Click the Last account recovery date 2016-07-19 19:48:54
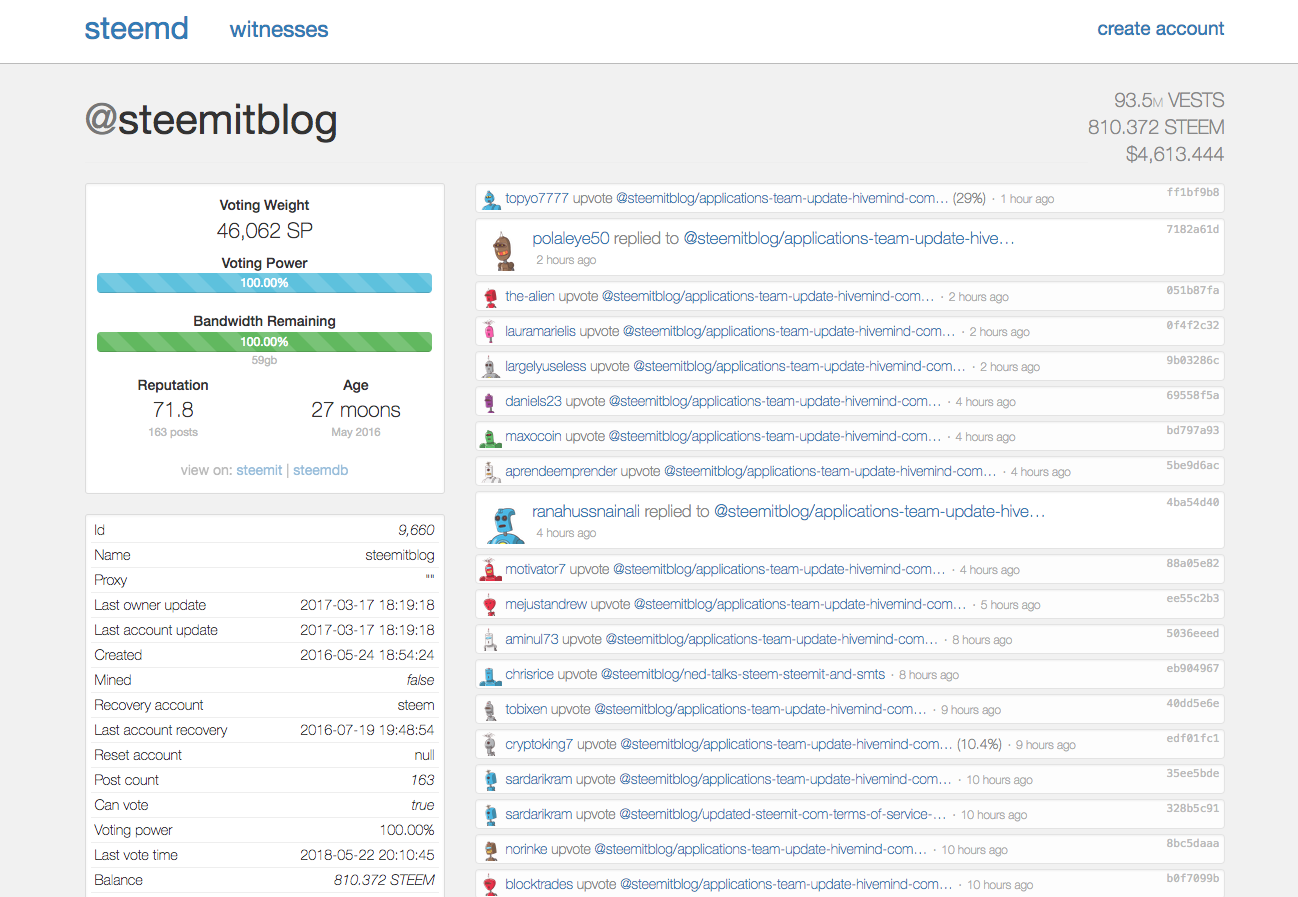The width and height of the screenshot is (1298, 897). coord(367,730)
